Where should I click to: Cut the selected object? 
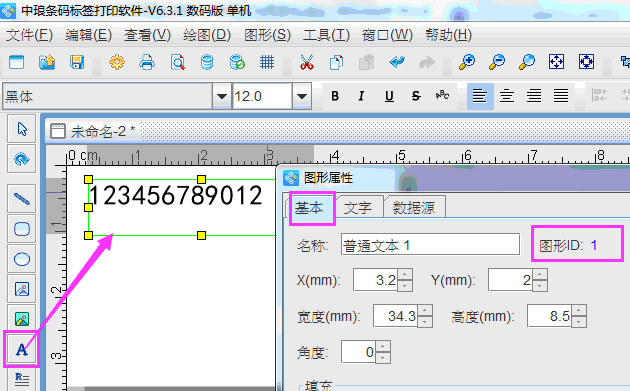307,62
